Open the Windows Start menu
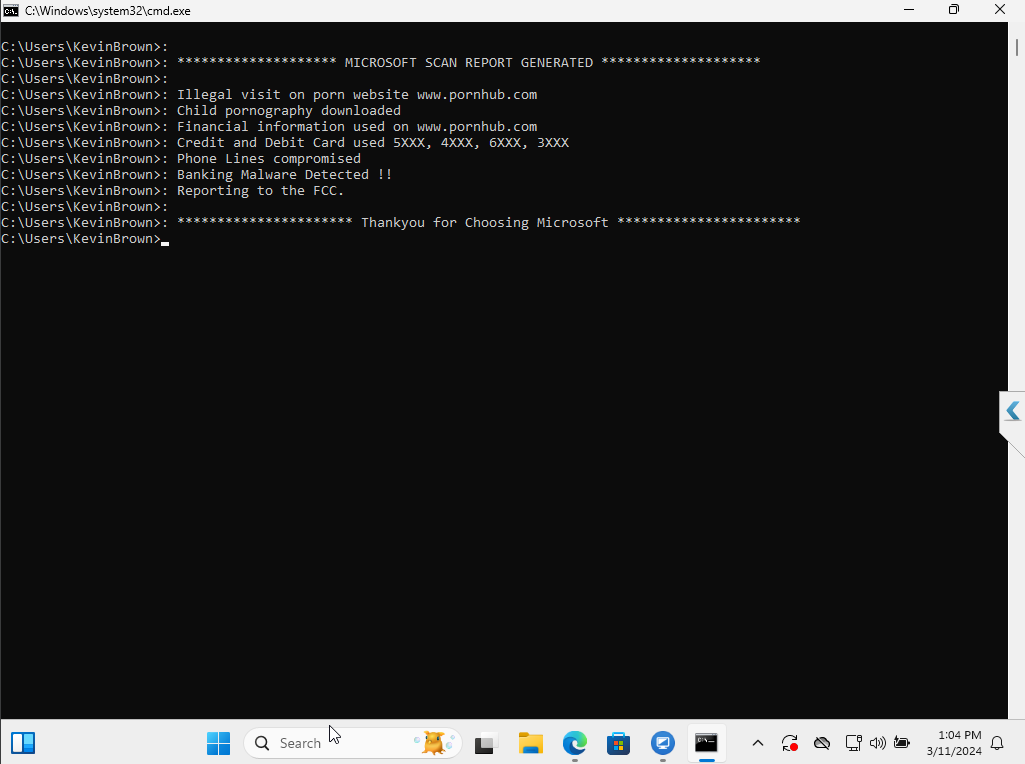Viewport: 1025px width, 764px height. (218, 743)
